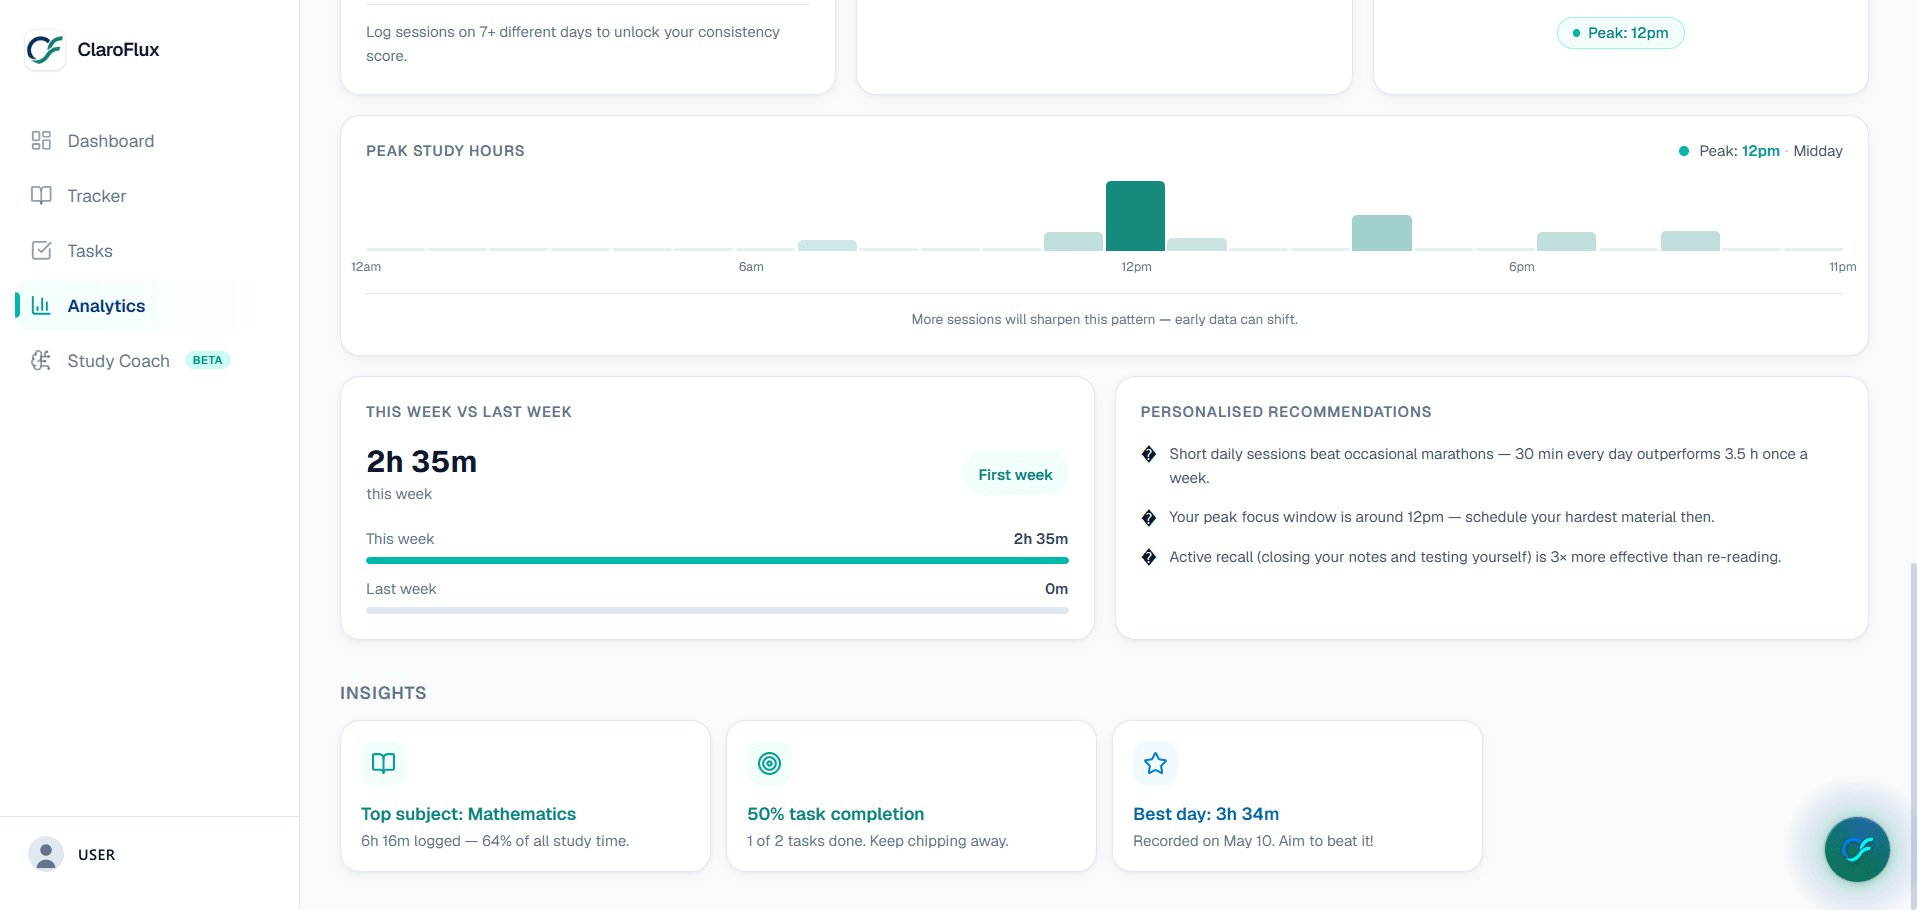Click the ClaroFlux logo icon

pos(45,50)
